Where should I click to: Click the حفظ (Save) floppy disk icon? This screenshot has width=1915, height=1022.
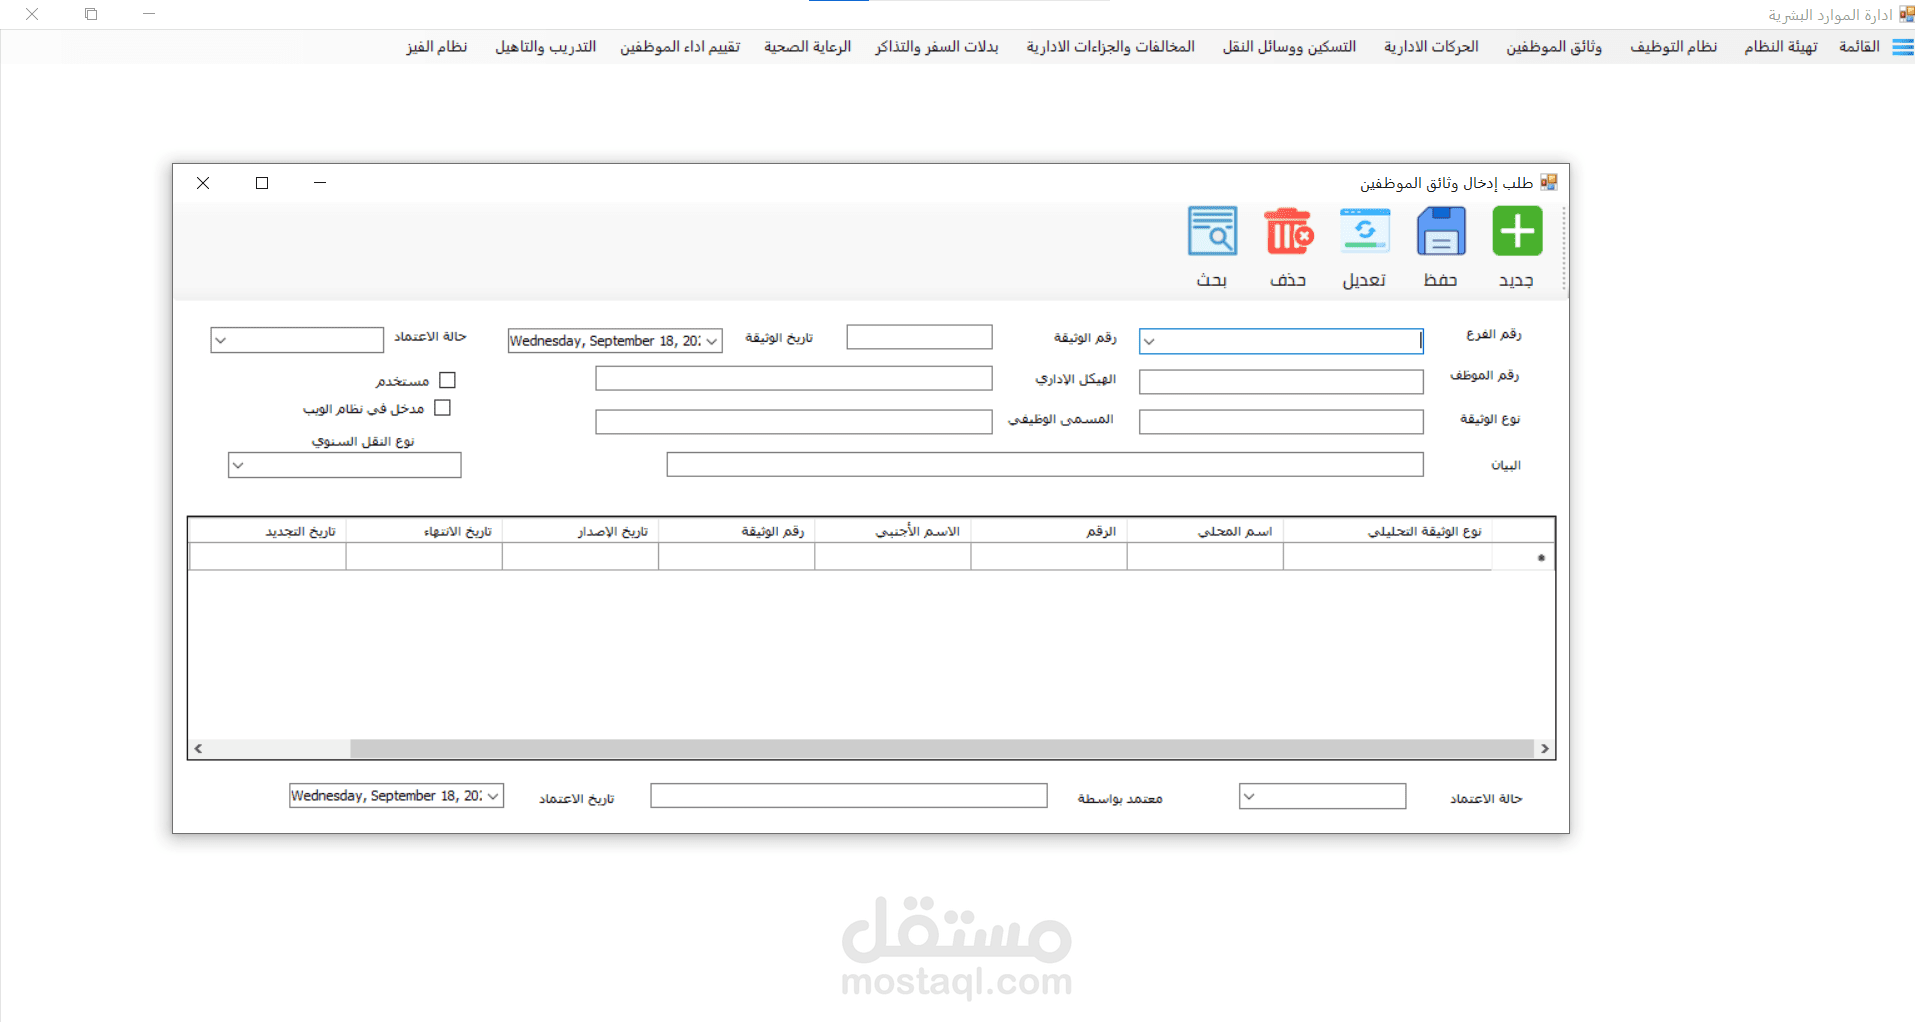pos(1441,232)
